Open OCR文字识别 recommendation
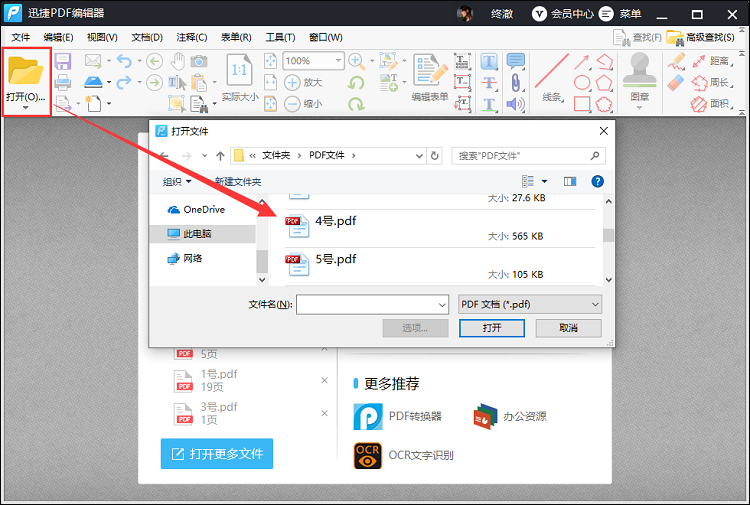 (x=403, y=455)
